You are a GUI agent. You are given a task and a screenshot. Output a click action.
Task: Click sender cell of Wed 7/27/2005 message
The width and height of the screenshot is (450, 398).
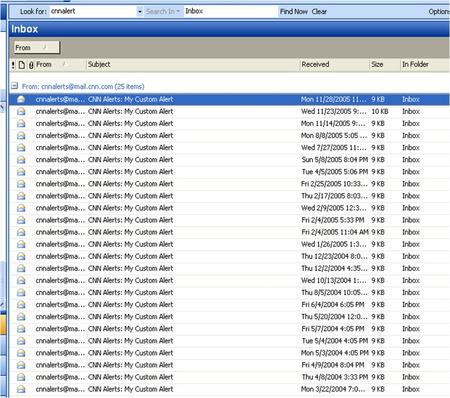[x=60, y=148]
